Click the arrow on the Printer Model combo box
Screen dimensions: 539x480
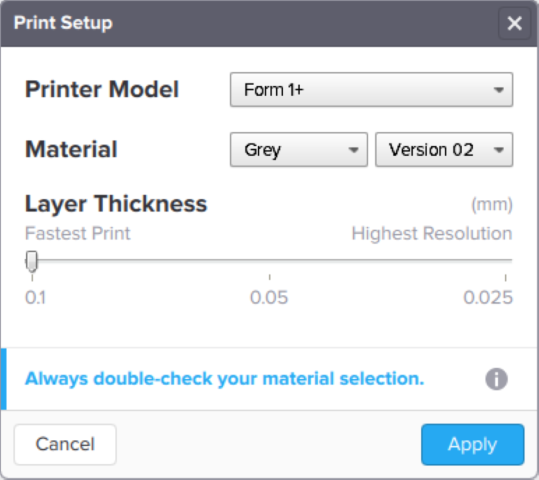point(498,90)
